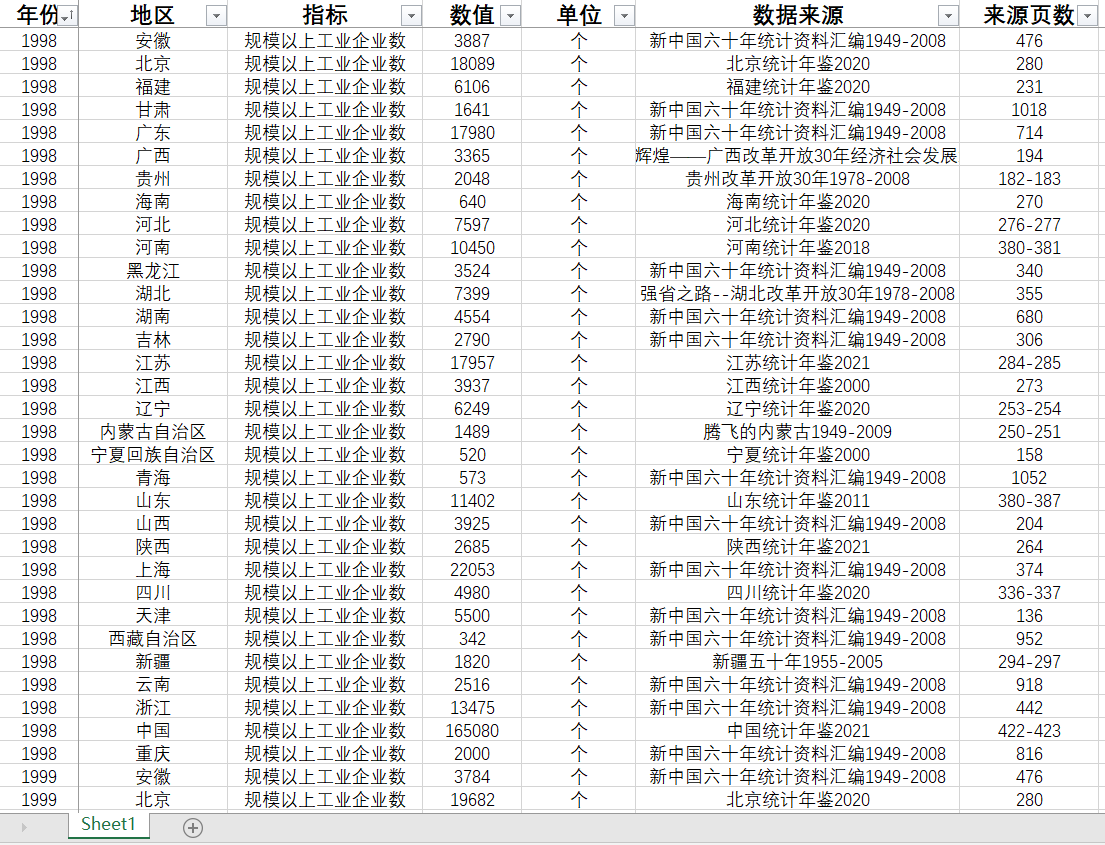Select cell with value 165080
1105x845 pixels.
(x=472, y=731)
